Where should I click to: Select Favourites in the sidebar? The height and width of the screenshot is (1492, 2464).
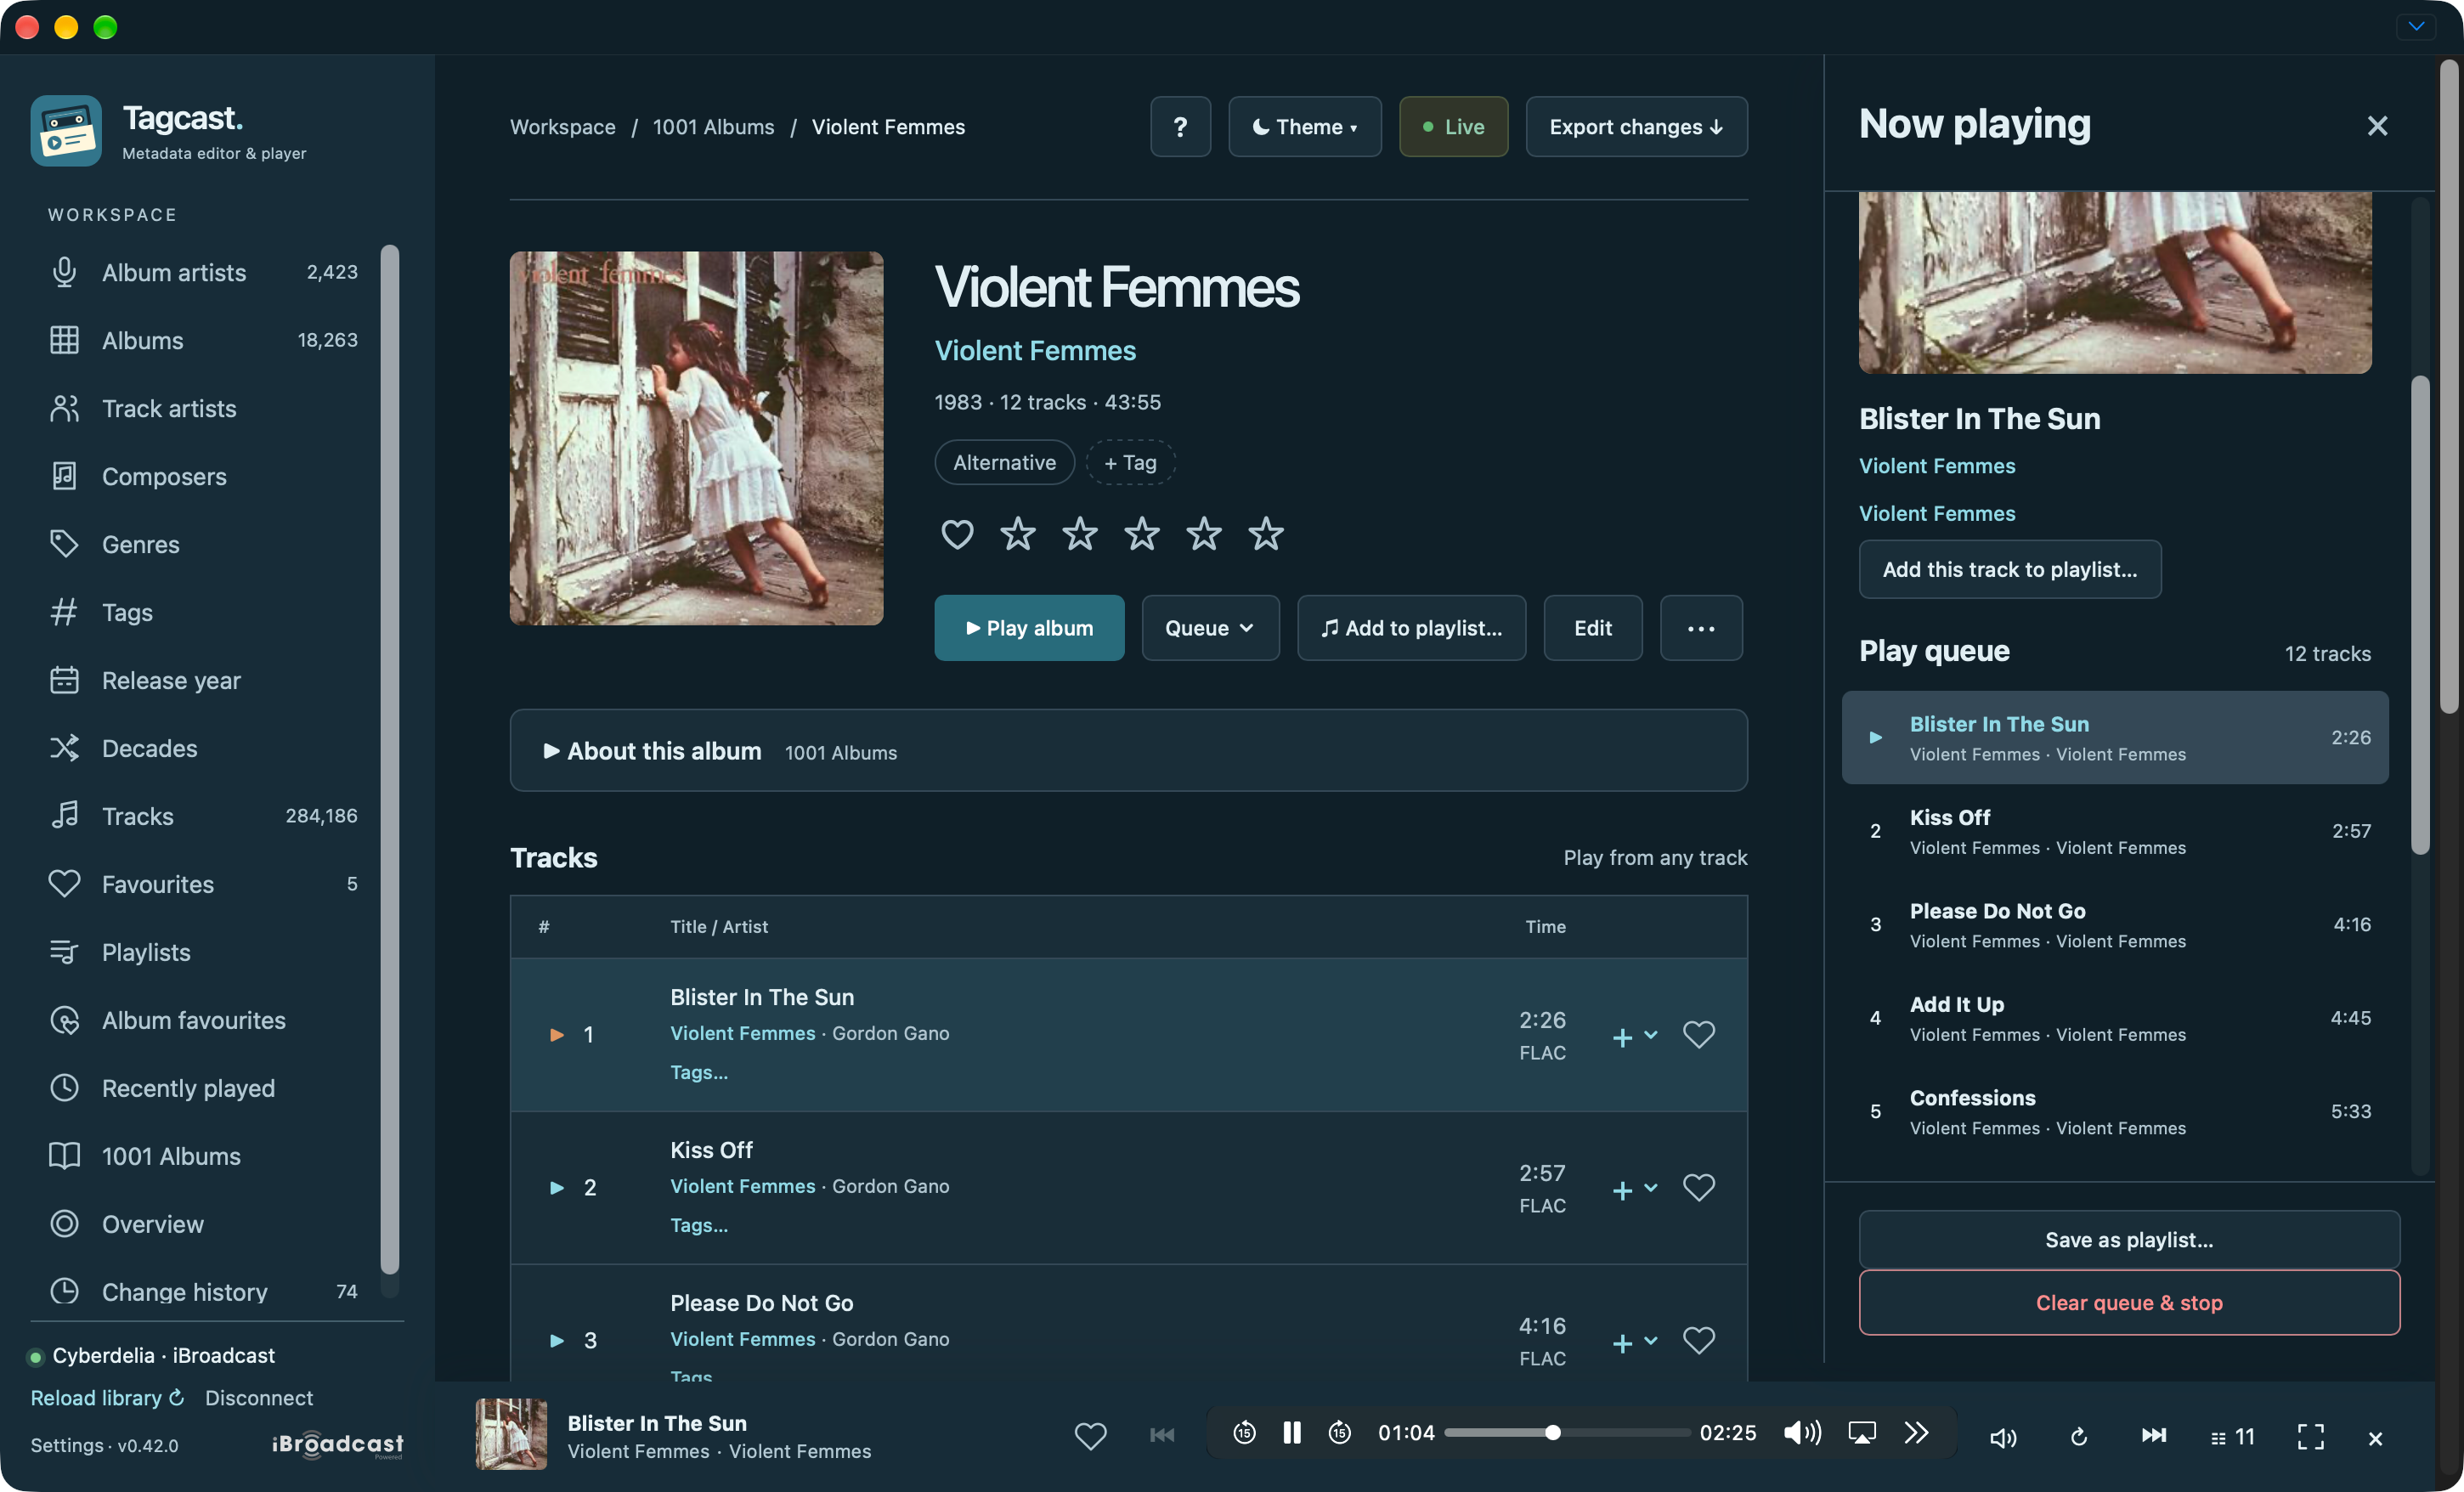[203, 884]
